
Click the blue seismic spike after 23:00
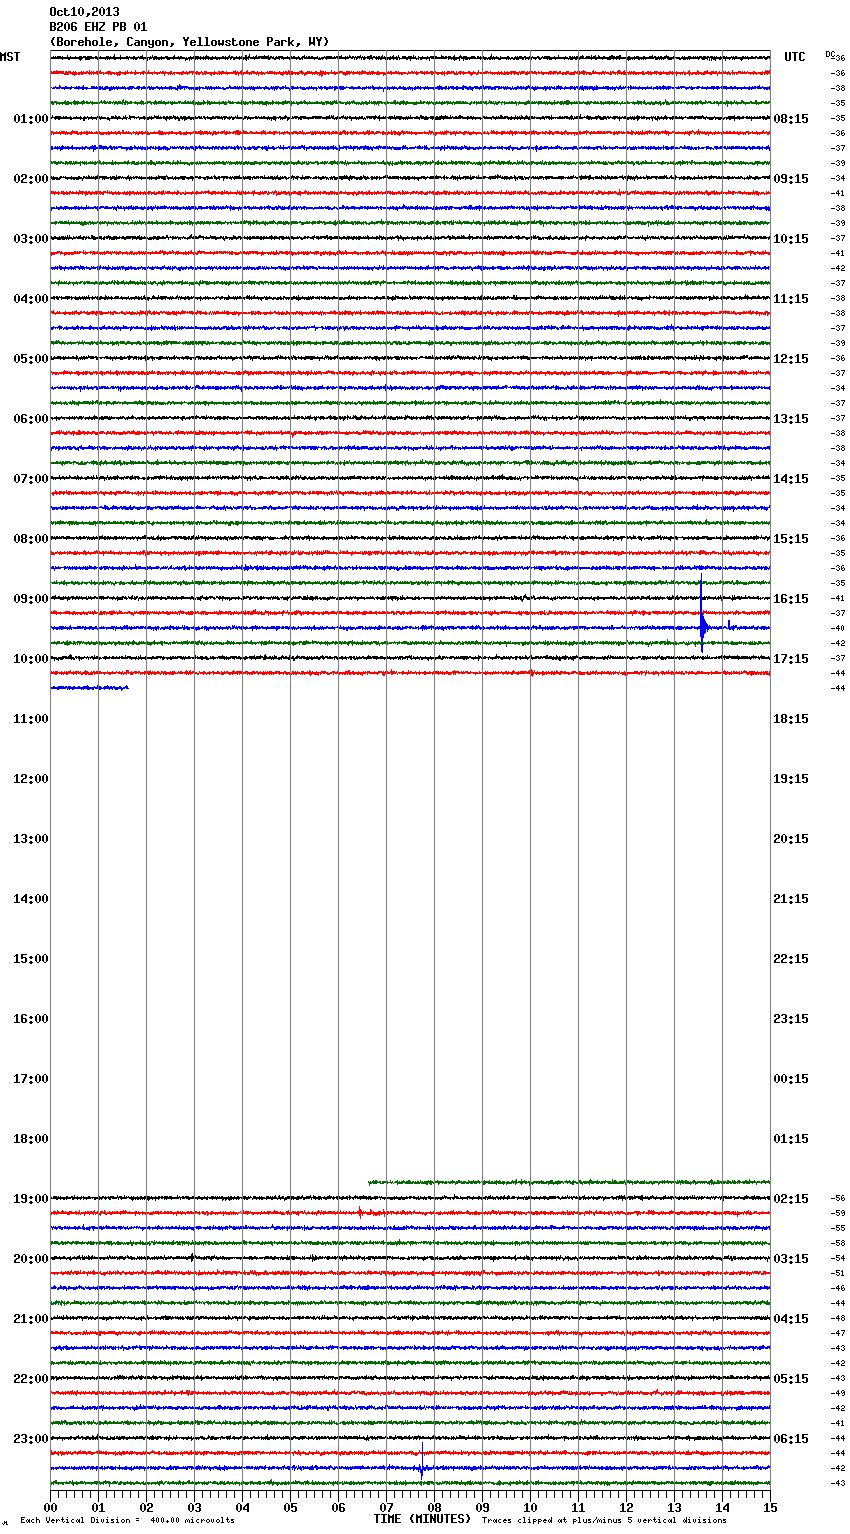(x=422, y=1460)
